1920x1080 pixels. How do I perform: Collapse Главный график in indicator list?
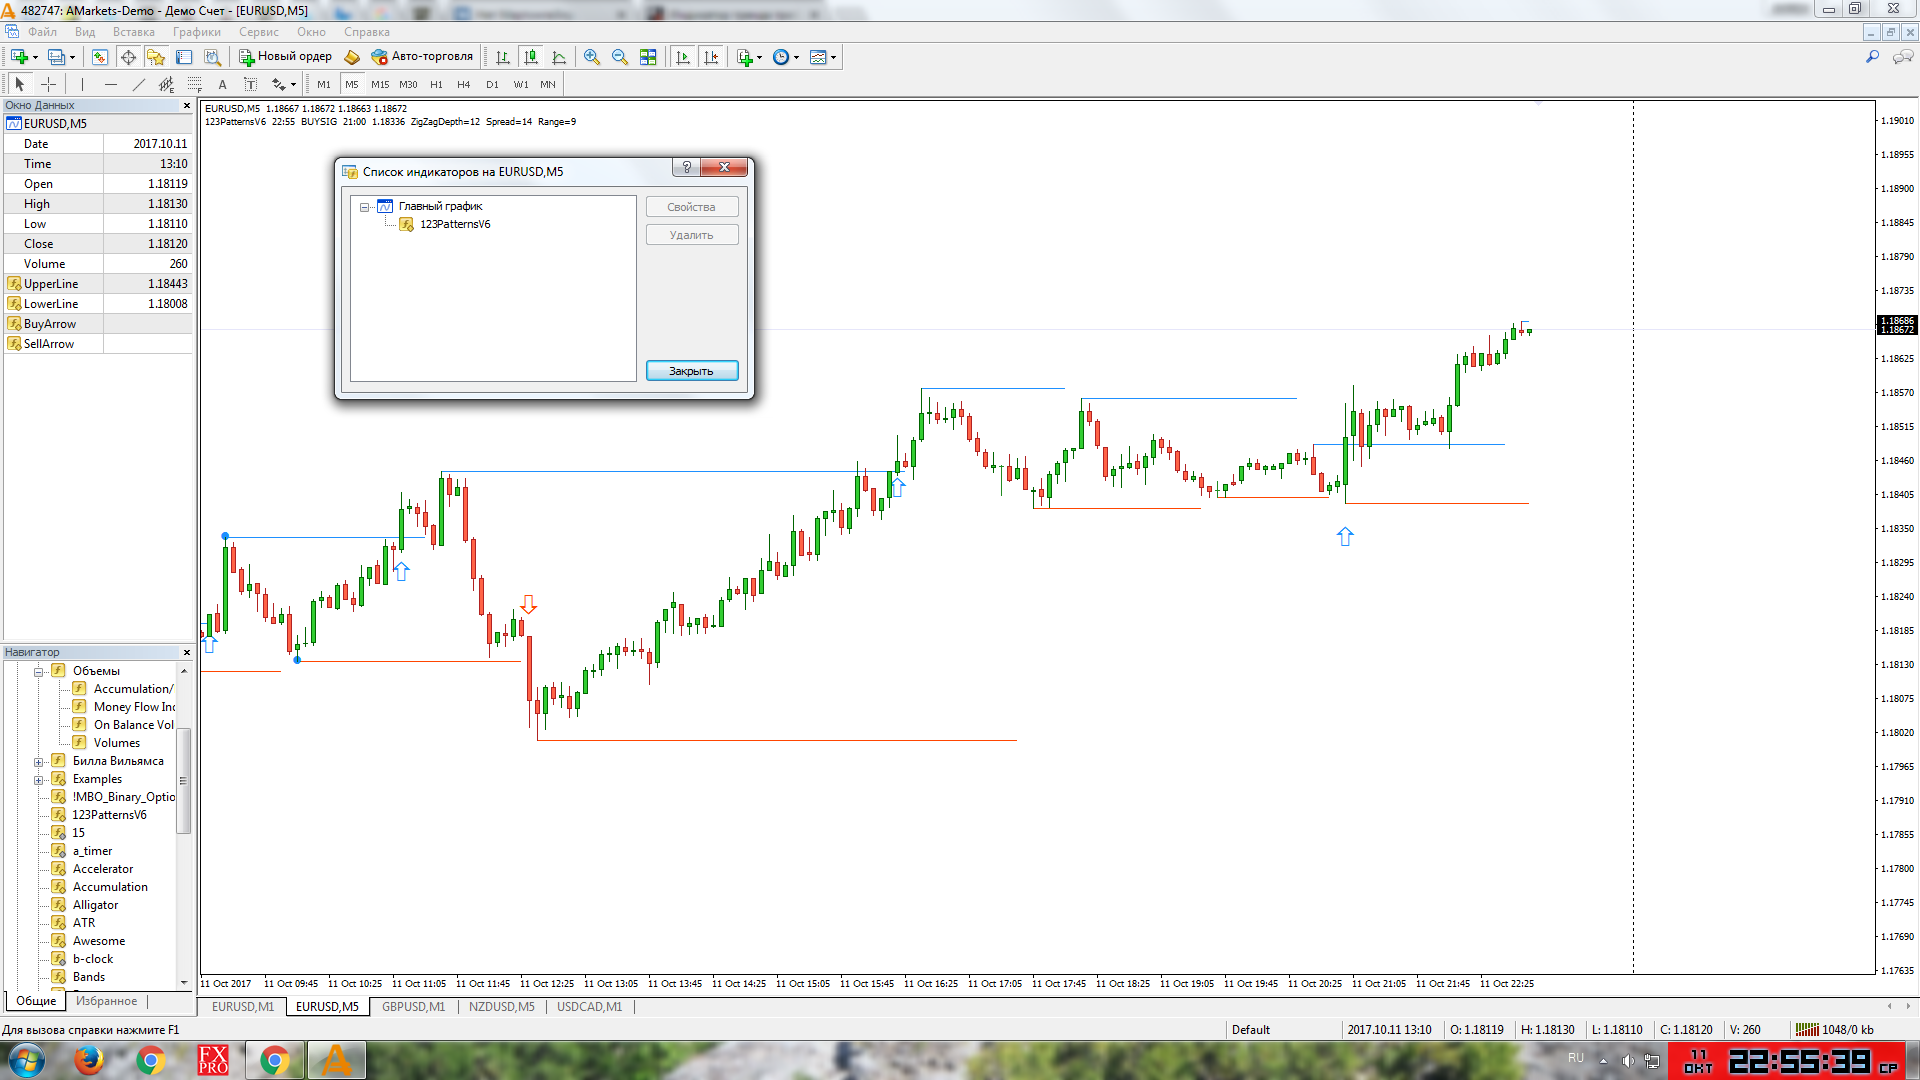click(x=365, y=207)
